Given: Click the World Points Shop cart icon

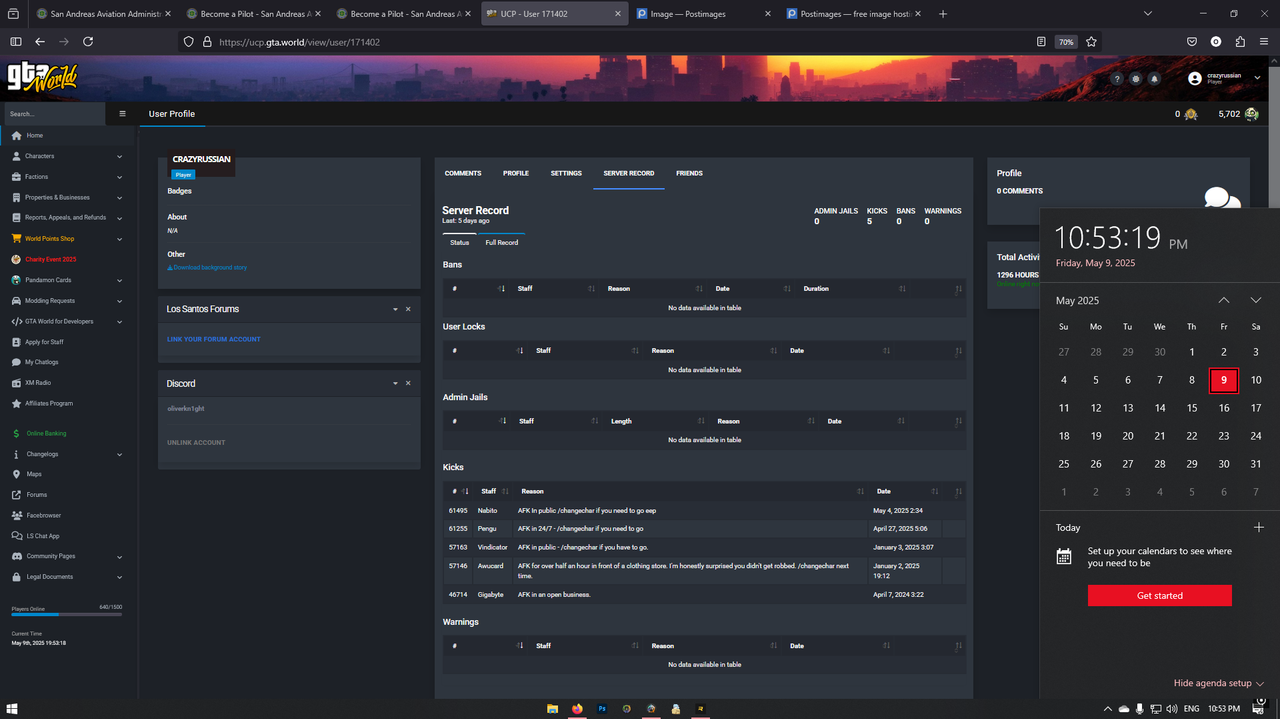Looking at the screenshot, I should pos(16,239).
